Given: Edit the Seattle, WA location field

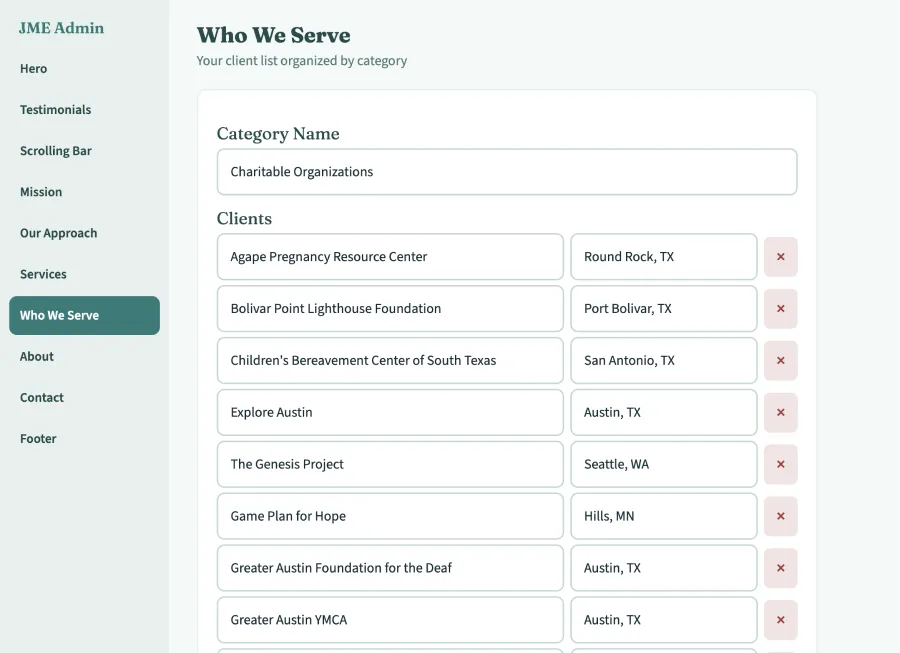Looking at the screenshot, I should tap(663, 464).
